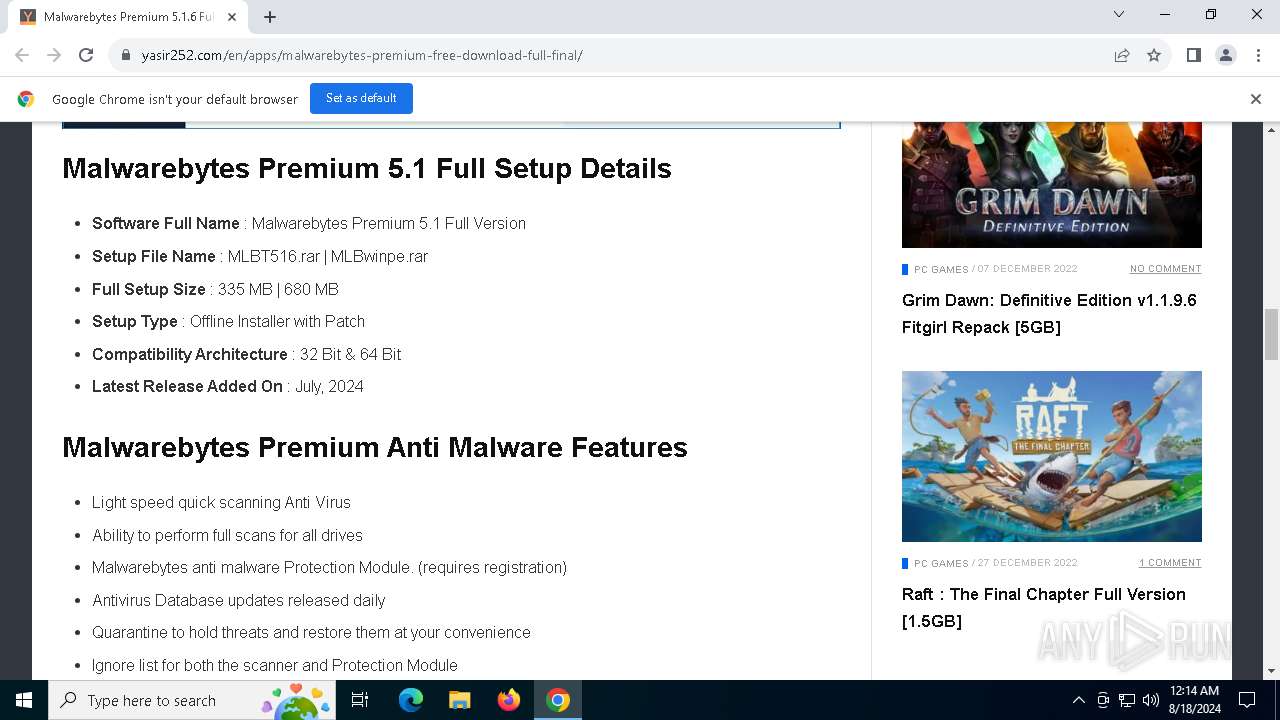Open 1 COMMENT link for Raft
Screen dimensions: 1280x720
1170,563
